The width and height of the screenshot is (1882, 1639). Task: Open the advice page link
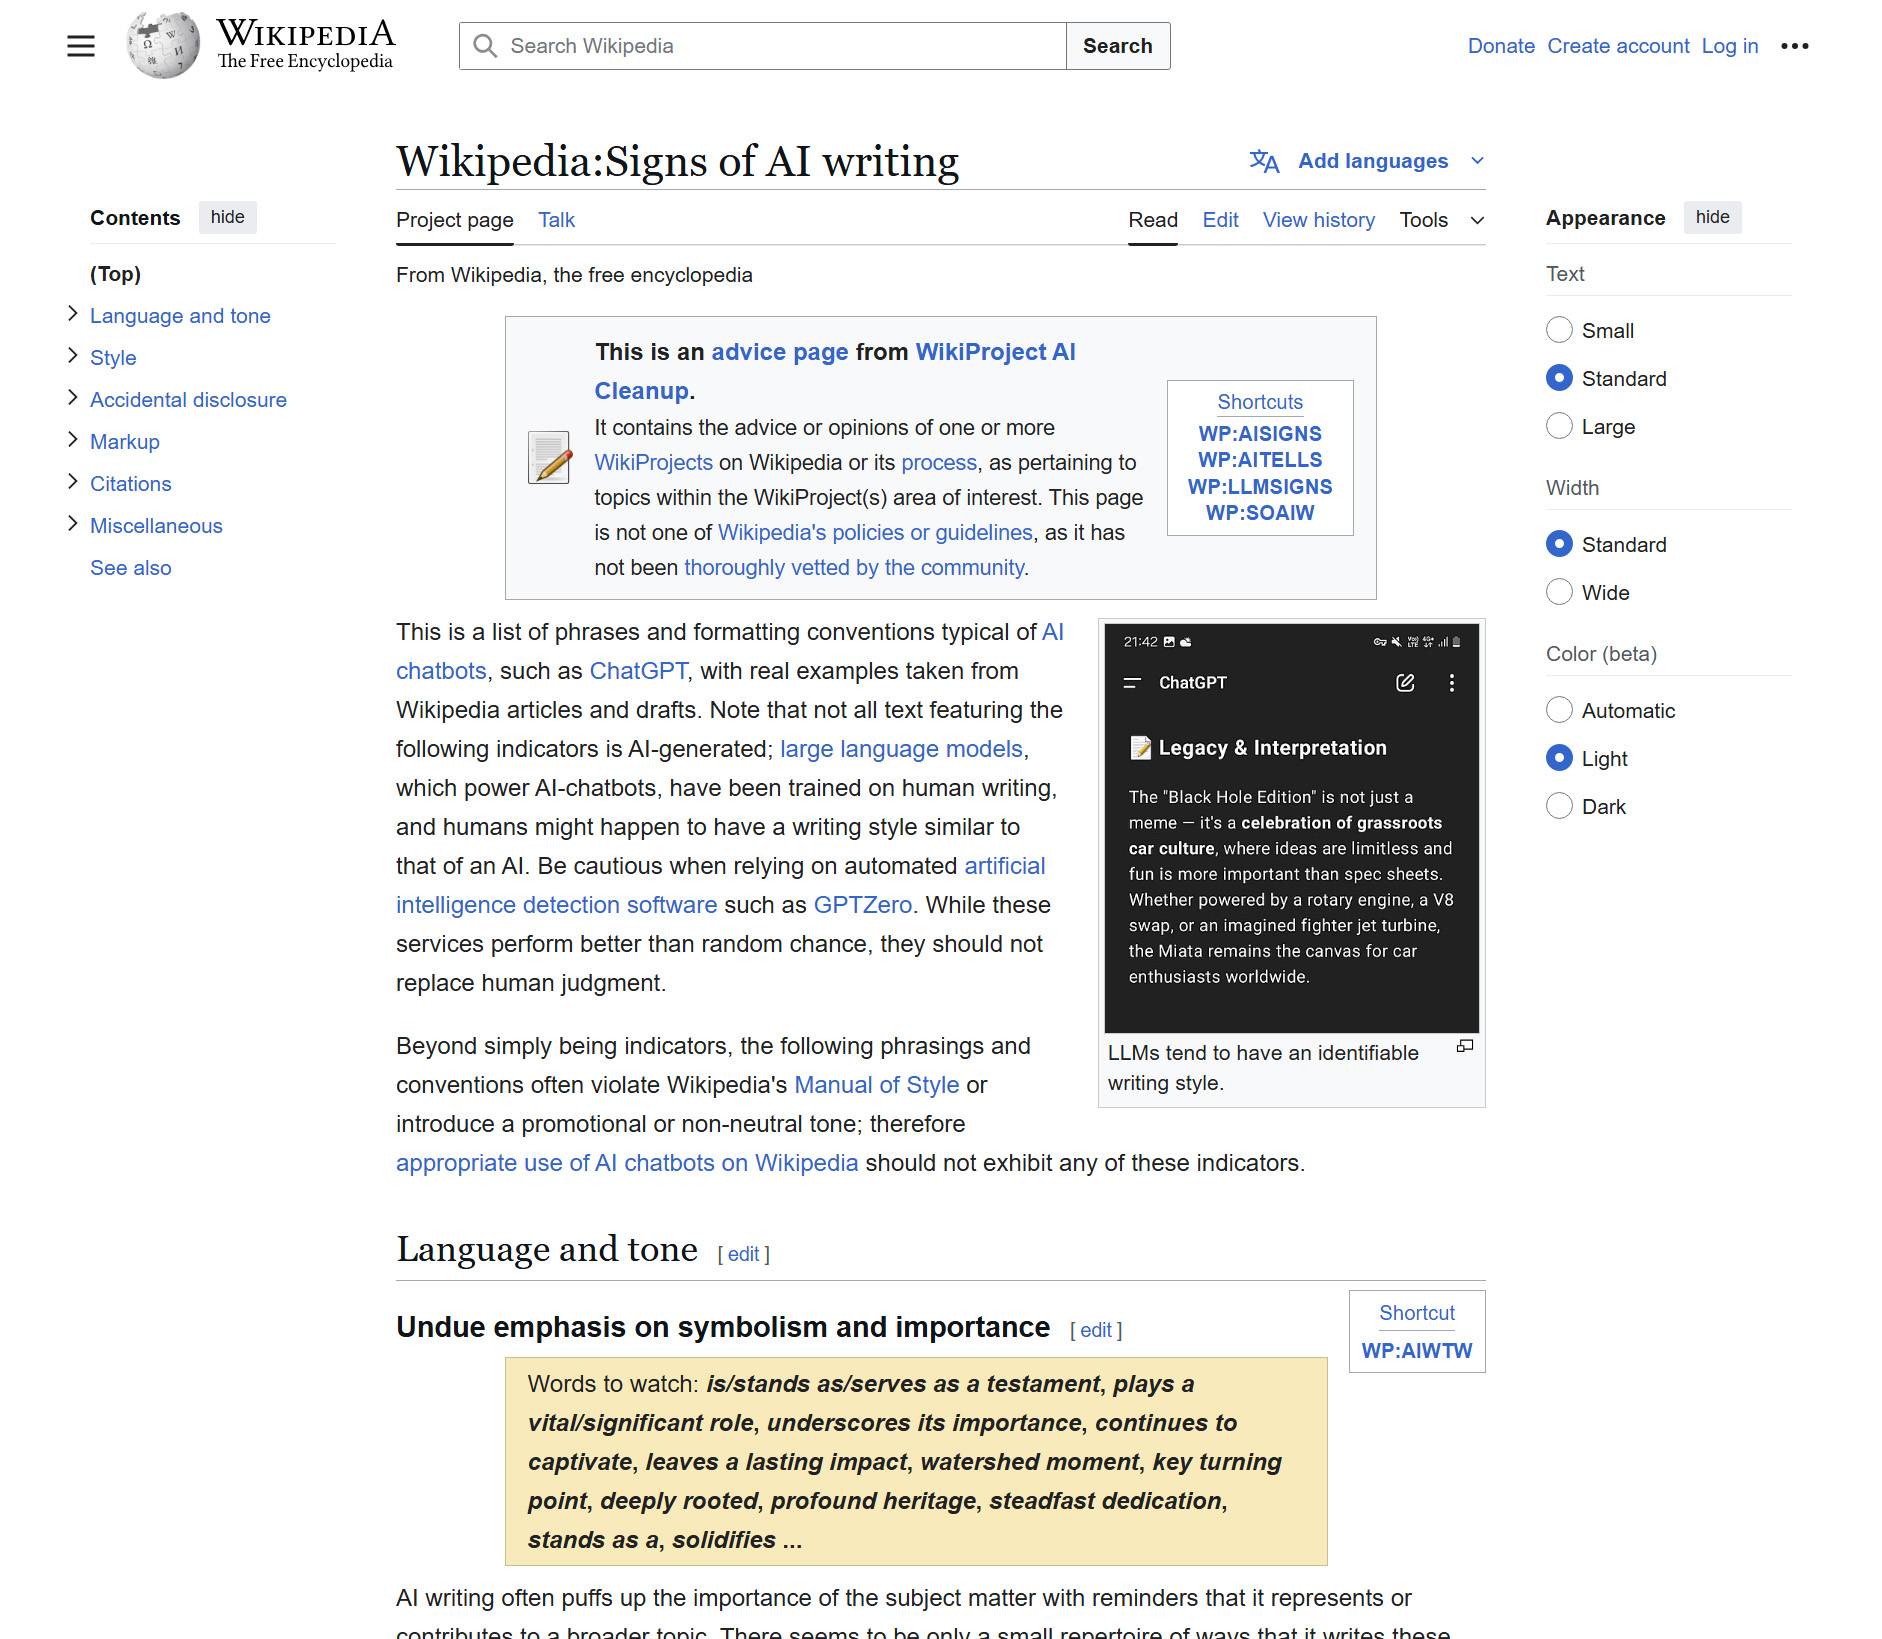click(x=780, y=352)
